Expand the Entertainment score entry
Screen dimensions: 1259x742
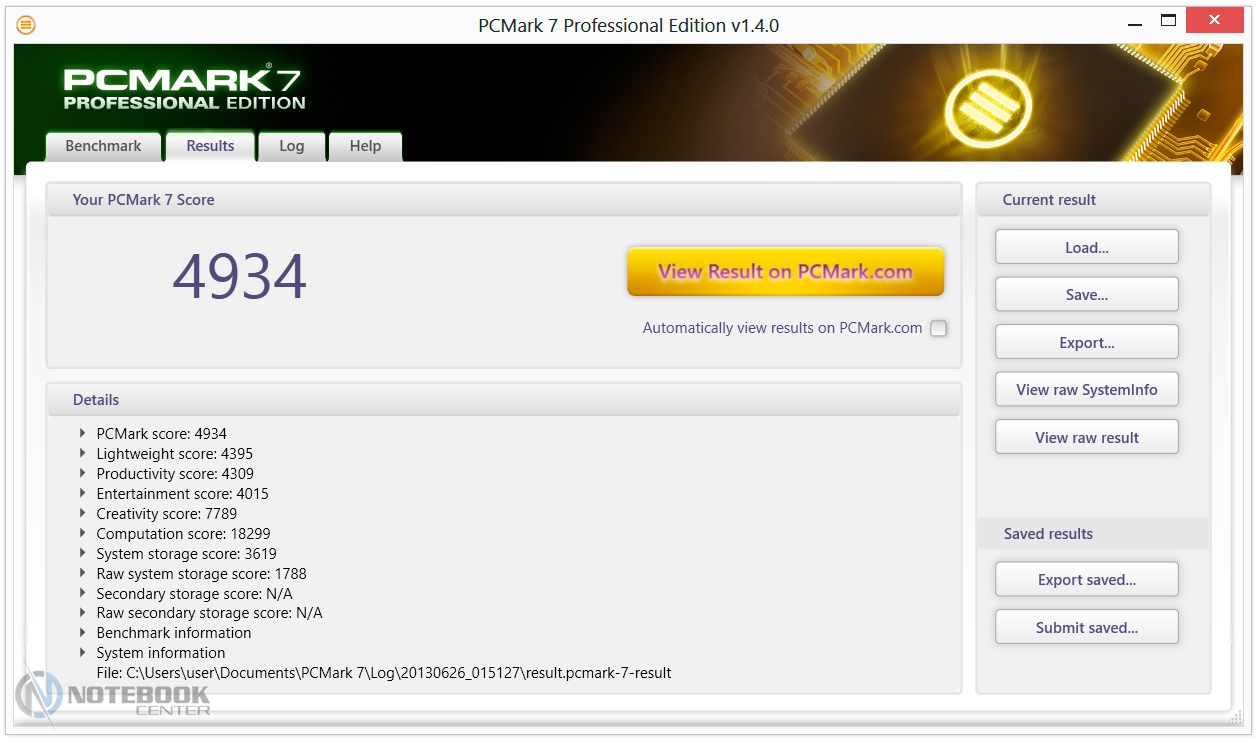tap(82, 494)
